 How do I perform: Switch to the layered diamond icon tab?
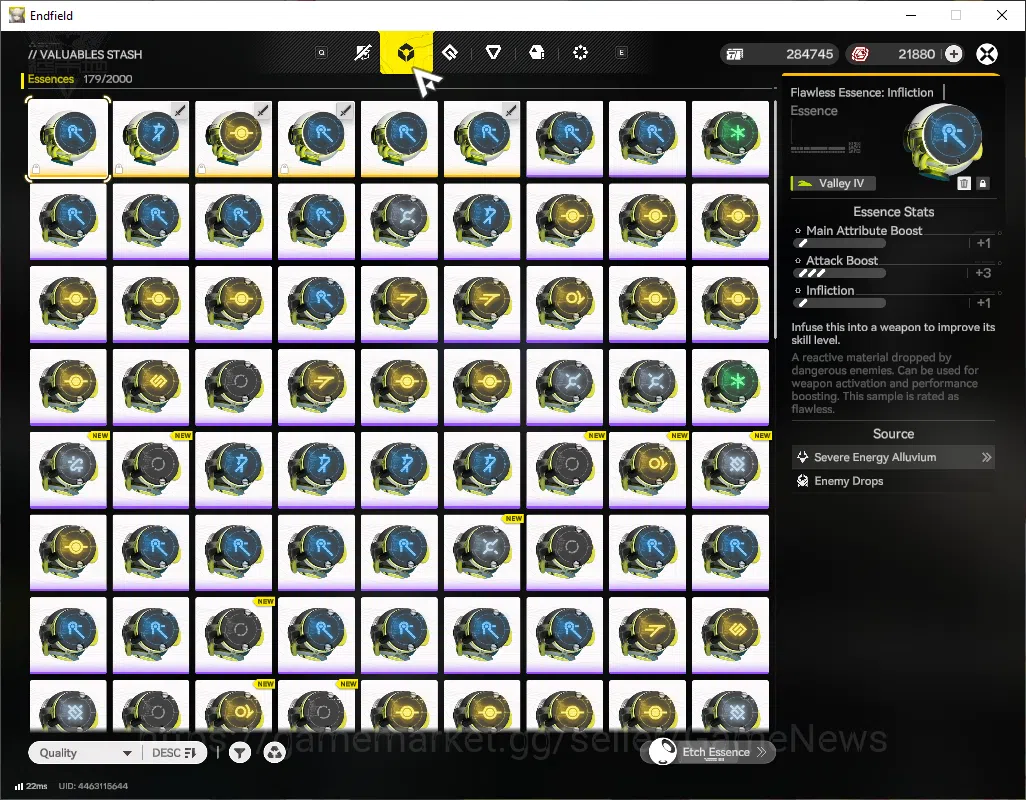[x=450, y=52]
